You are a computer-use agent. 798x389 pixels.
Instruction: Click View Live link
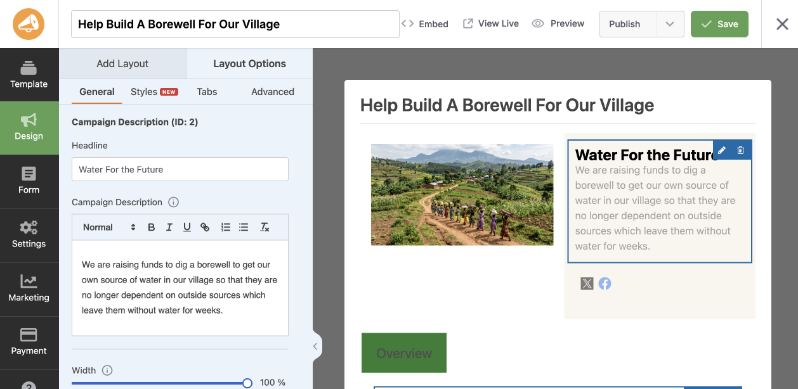pyautogui.click(x=491, y=24)
